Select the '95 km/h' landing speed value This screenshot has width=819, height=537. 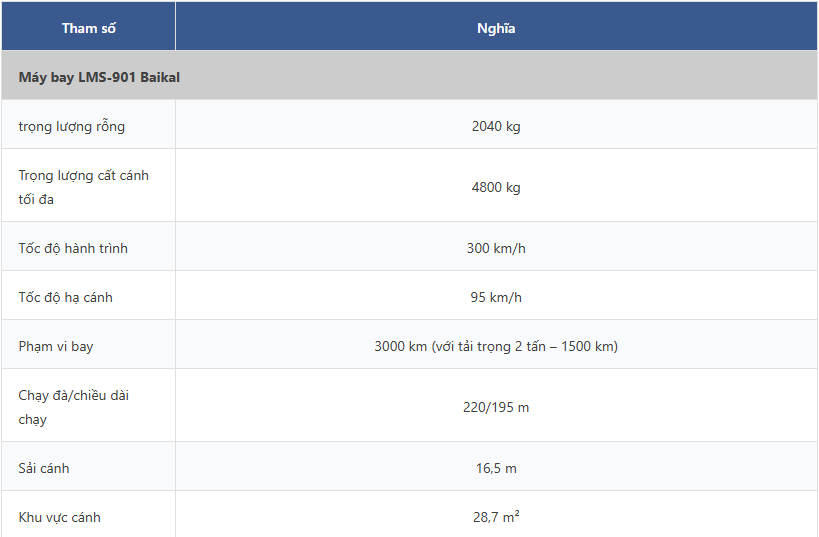pyautogui.click(x=496, y=297)
